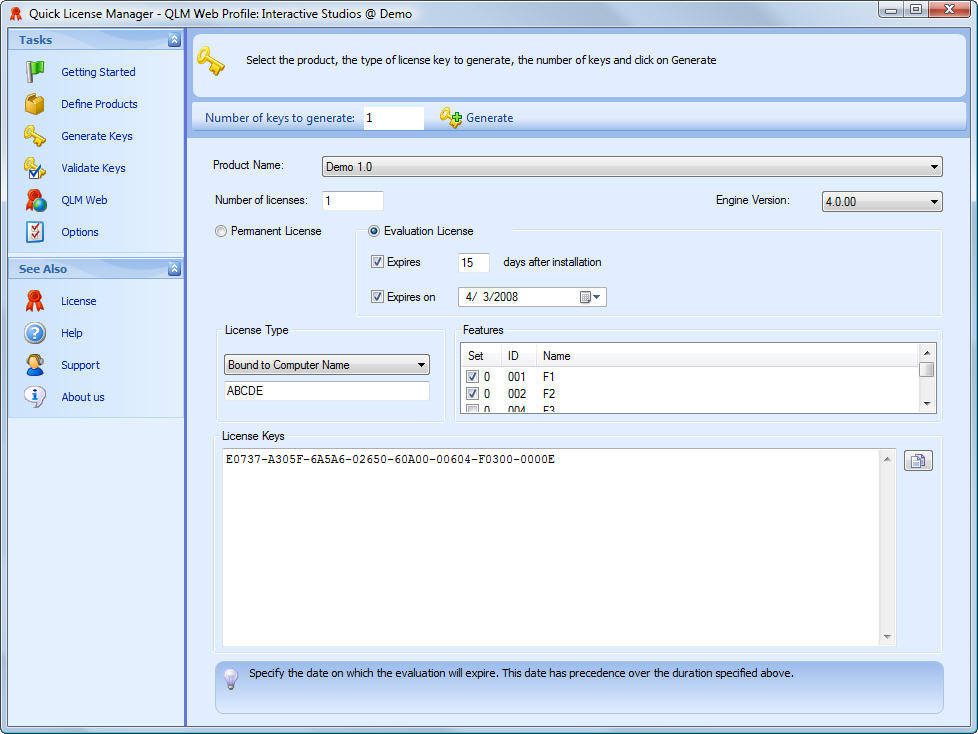Toggle the Expires days checkbox
The height and width of the screenshot is (734, 978).
pyautogui.click(x=377, y=263)
